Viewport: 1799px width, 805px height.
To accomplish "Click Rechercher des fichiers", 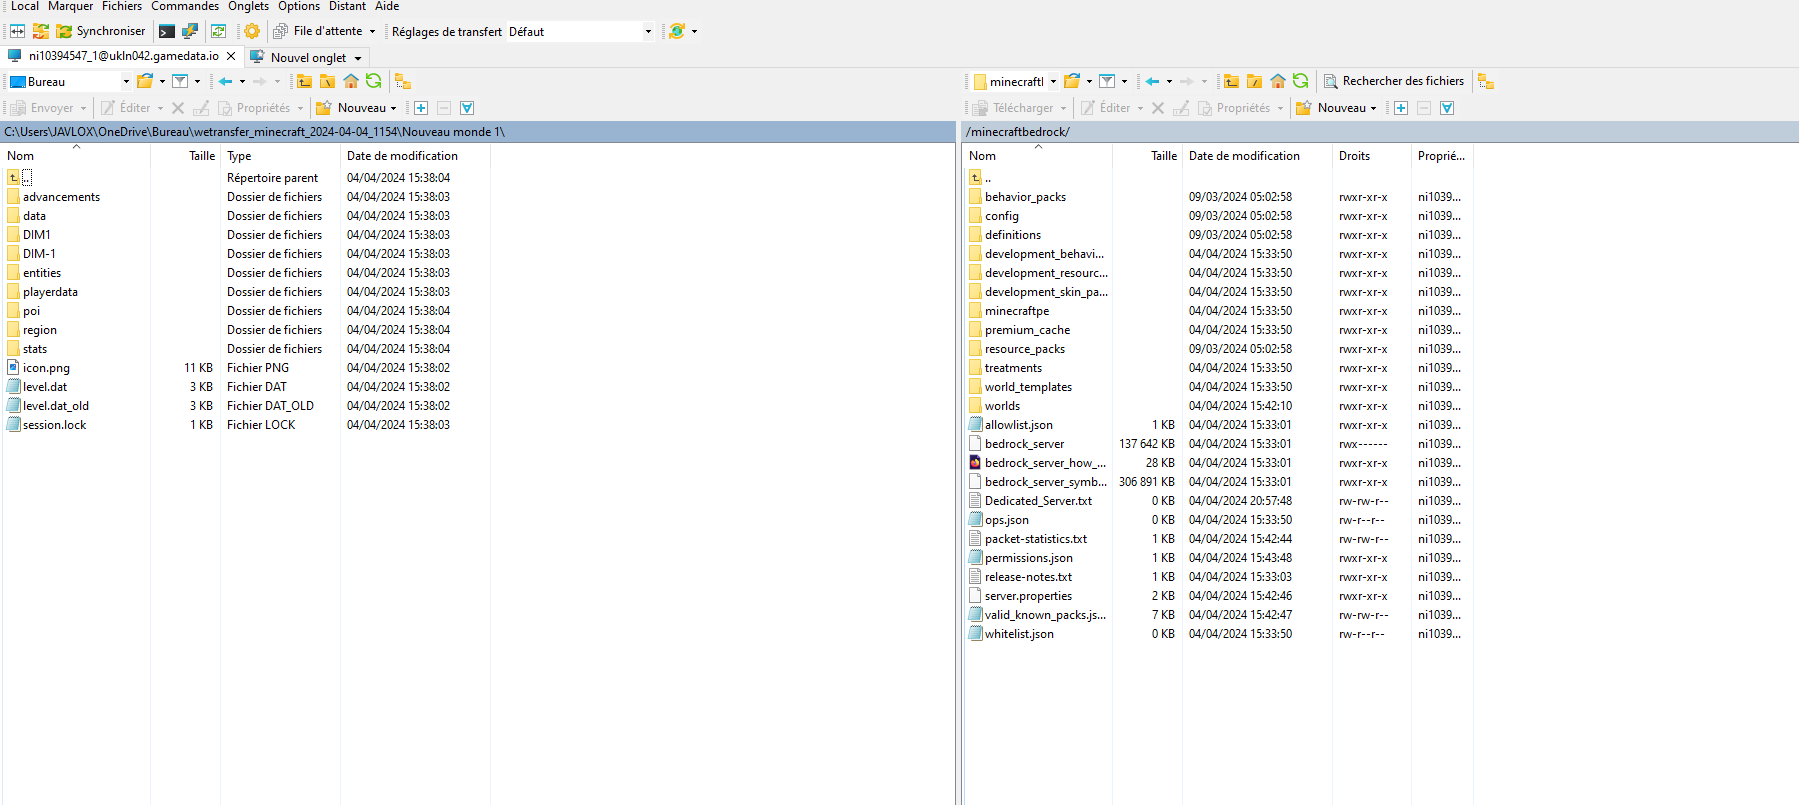I will coord(1394,81).
